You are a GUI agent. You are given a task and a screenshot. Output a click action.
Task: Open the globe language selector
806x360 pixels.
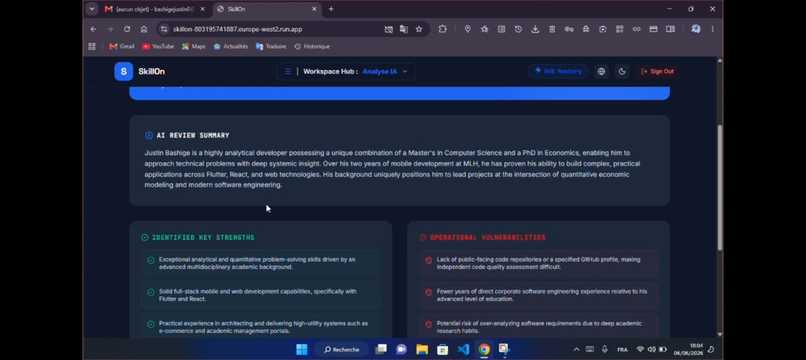click(x=601, y=71)
